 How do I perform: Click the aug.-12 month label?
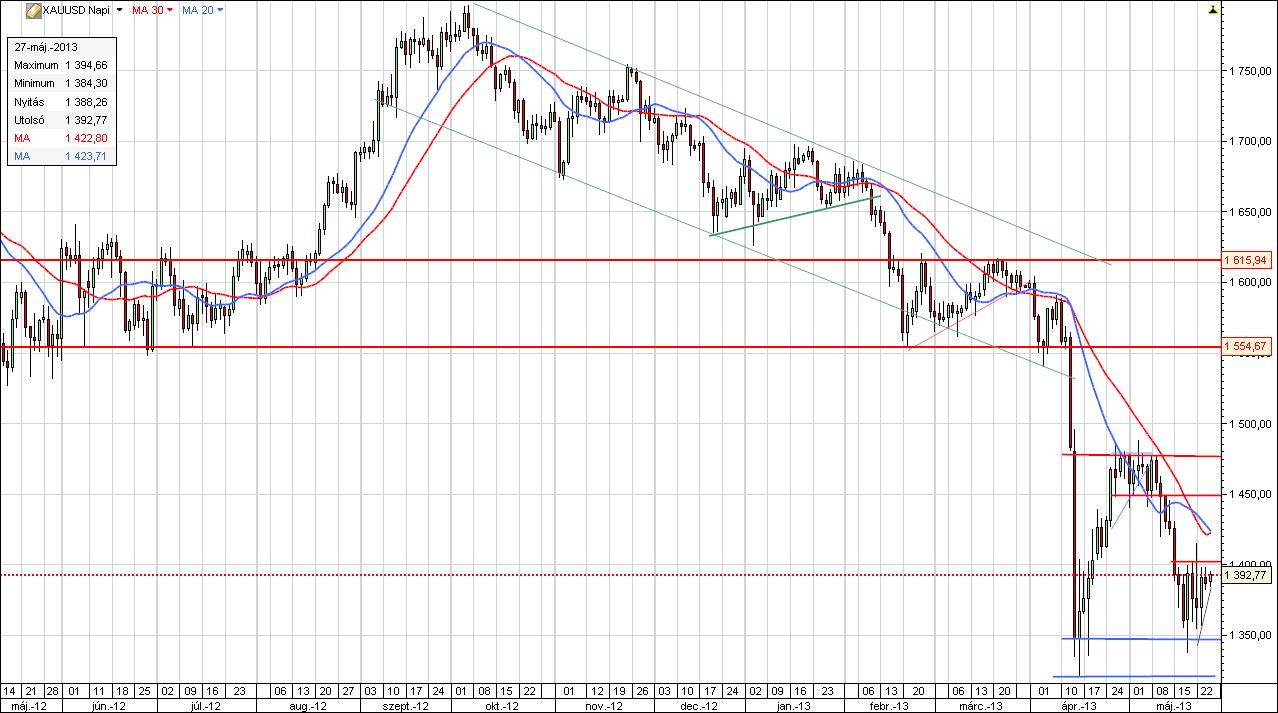pos(309,705)
